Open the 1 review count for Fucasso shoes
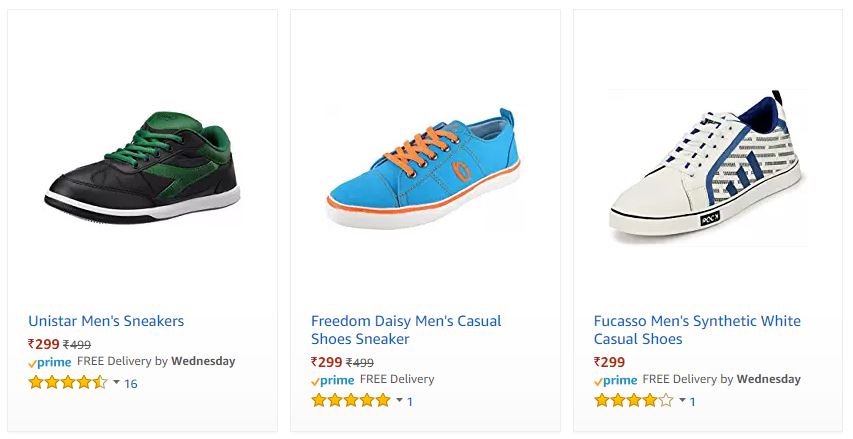Screen dimensions: 853x439 point(692,401)
